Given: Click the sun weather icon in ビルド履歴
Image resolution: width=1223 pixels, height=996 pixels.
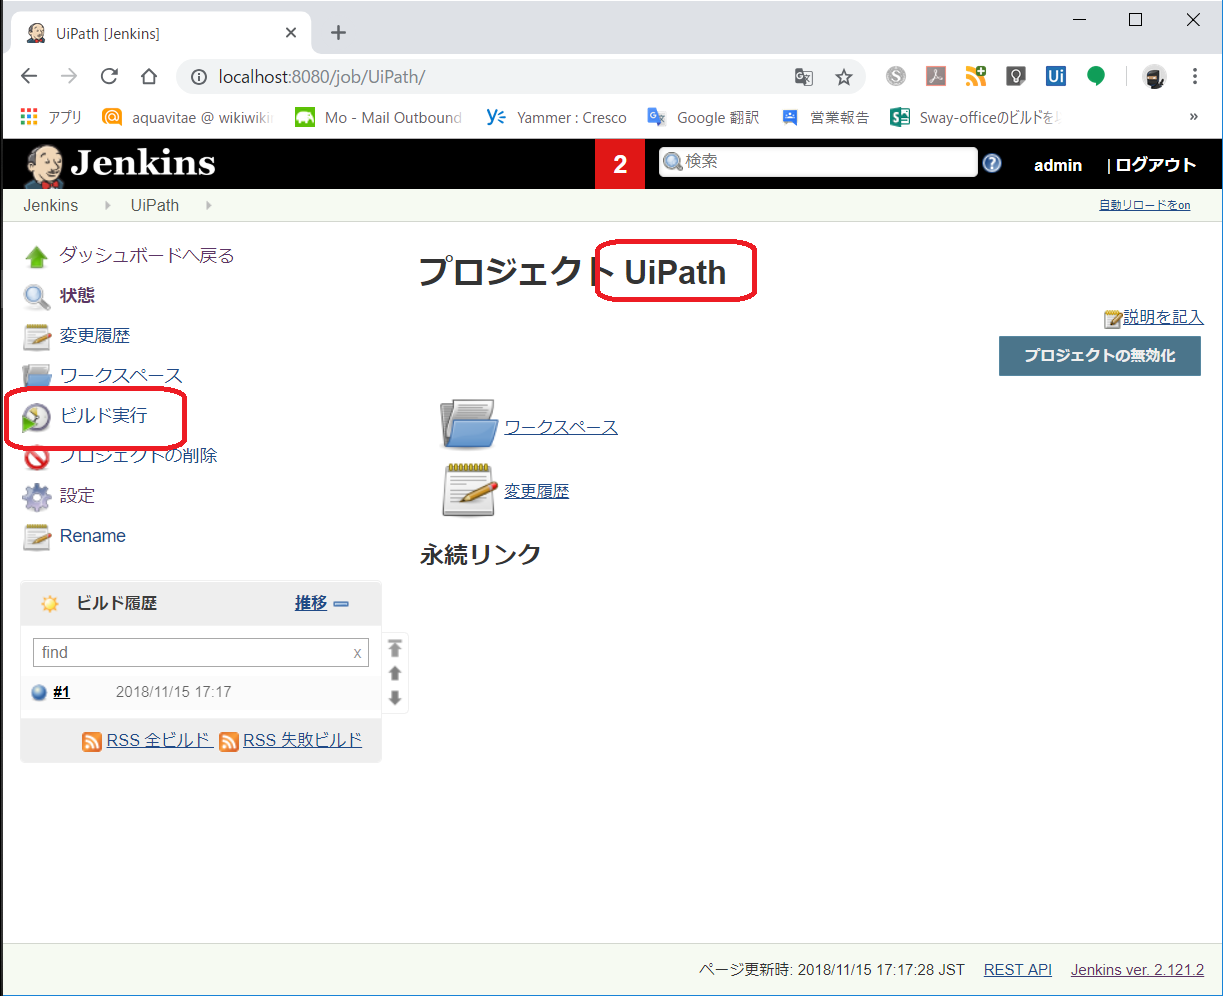Looking at the screenshot, I should tap(50, 604).
